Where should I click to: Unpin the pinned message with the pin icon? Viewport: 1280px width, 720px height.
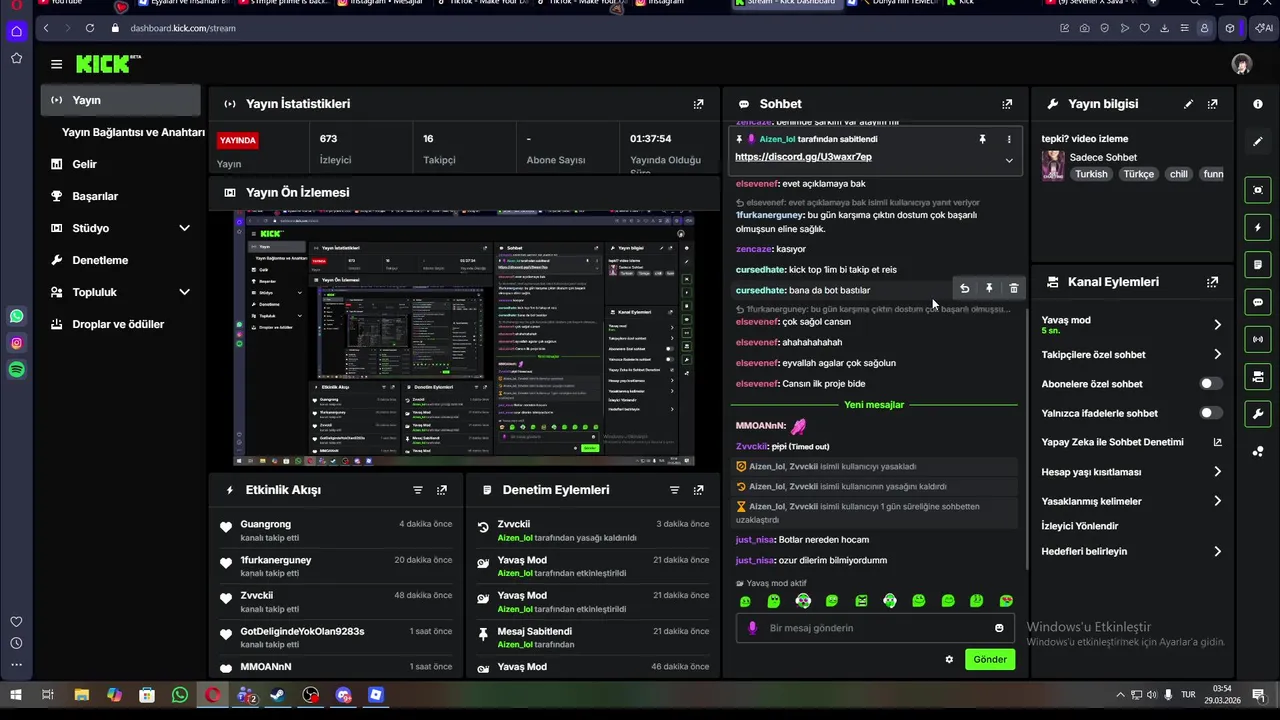(982, 139)
